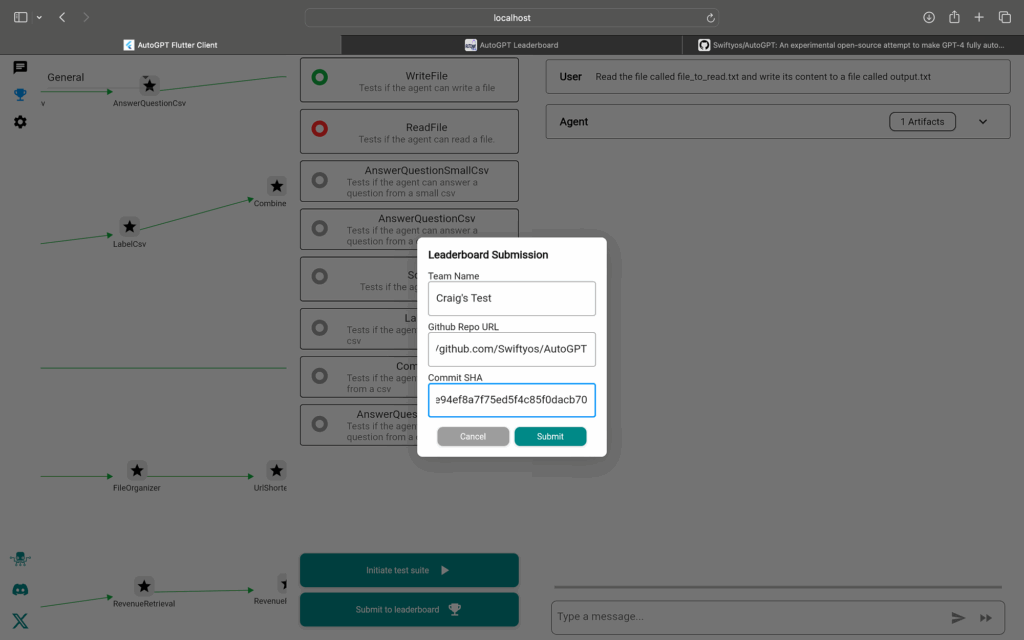Click the fast-forward continuous mode icon

pyautogui.click(x=986, y=618)
